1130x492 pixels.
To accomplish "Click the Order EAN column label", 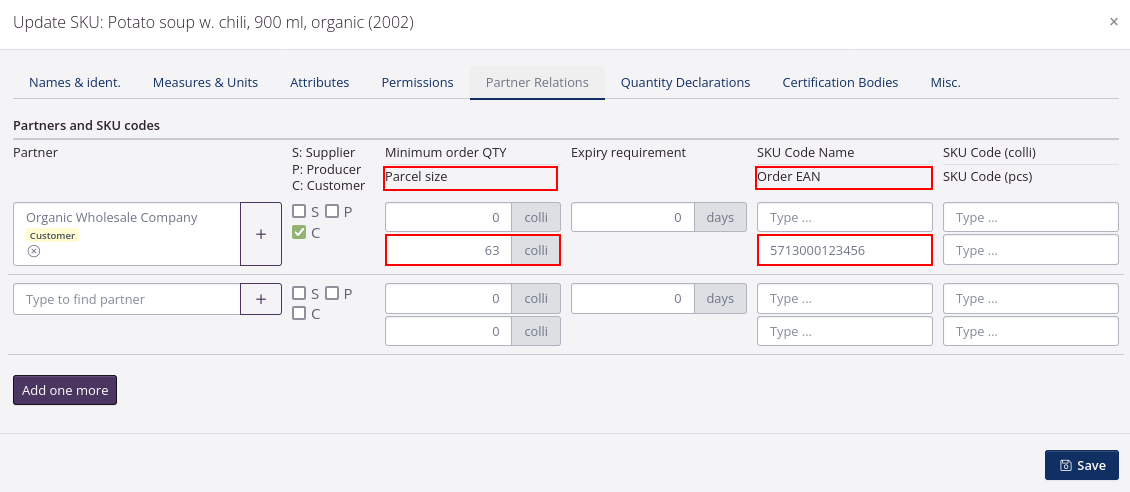I will pos(788,176).
